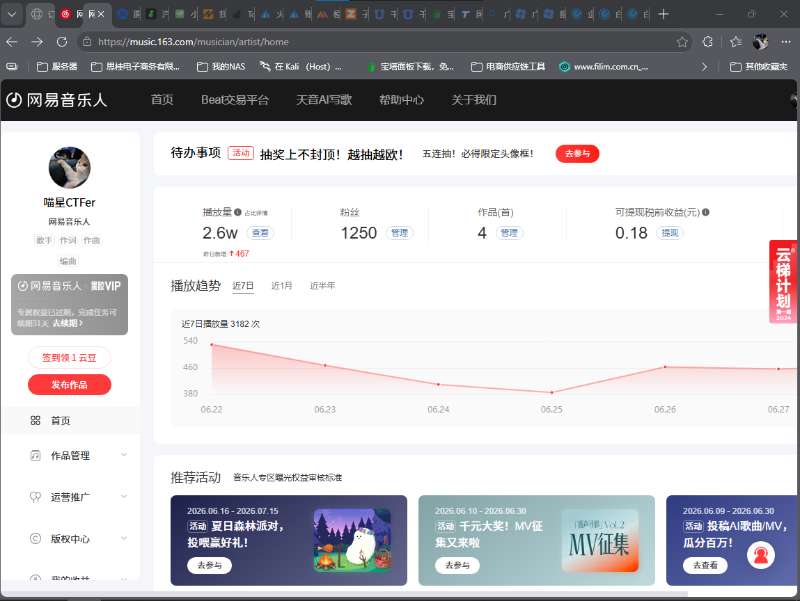Screen dimensions: 800x601
Task: Click the browser refresh icon
Action: coord(62,42)
